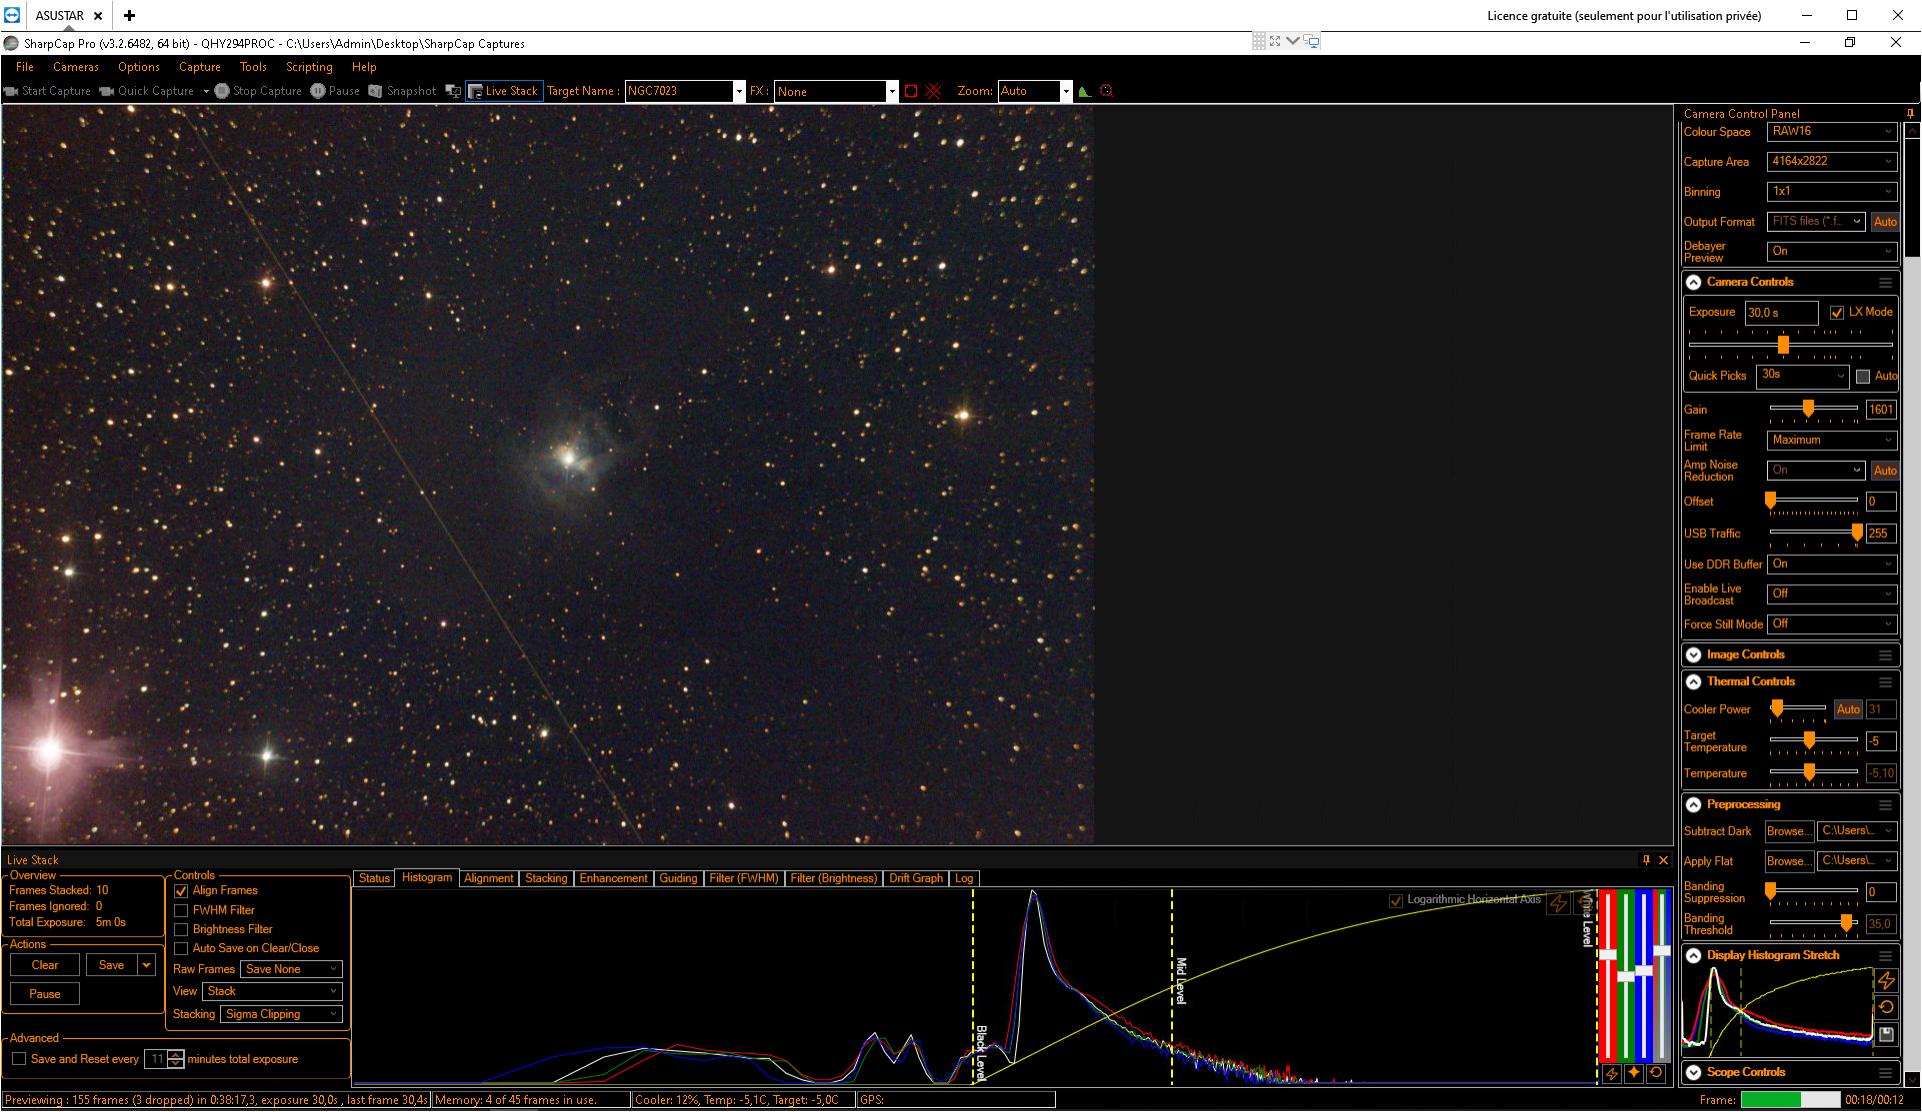The width and height of the screenshot is (1922, 1112).
Task: Open the Cameras menu
Action: [x=76, y=67]
